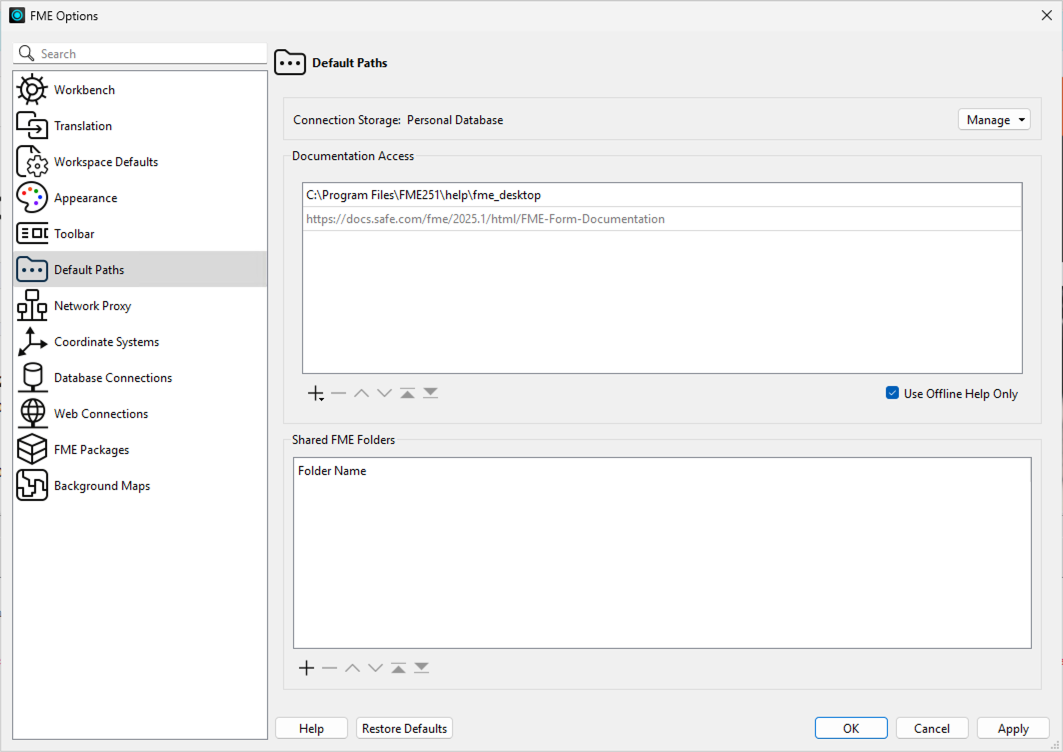Select Database Connections category
Screen dimensions: 1063x752
point(140,377)
